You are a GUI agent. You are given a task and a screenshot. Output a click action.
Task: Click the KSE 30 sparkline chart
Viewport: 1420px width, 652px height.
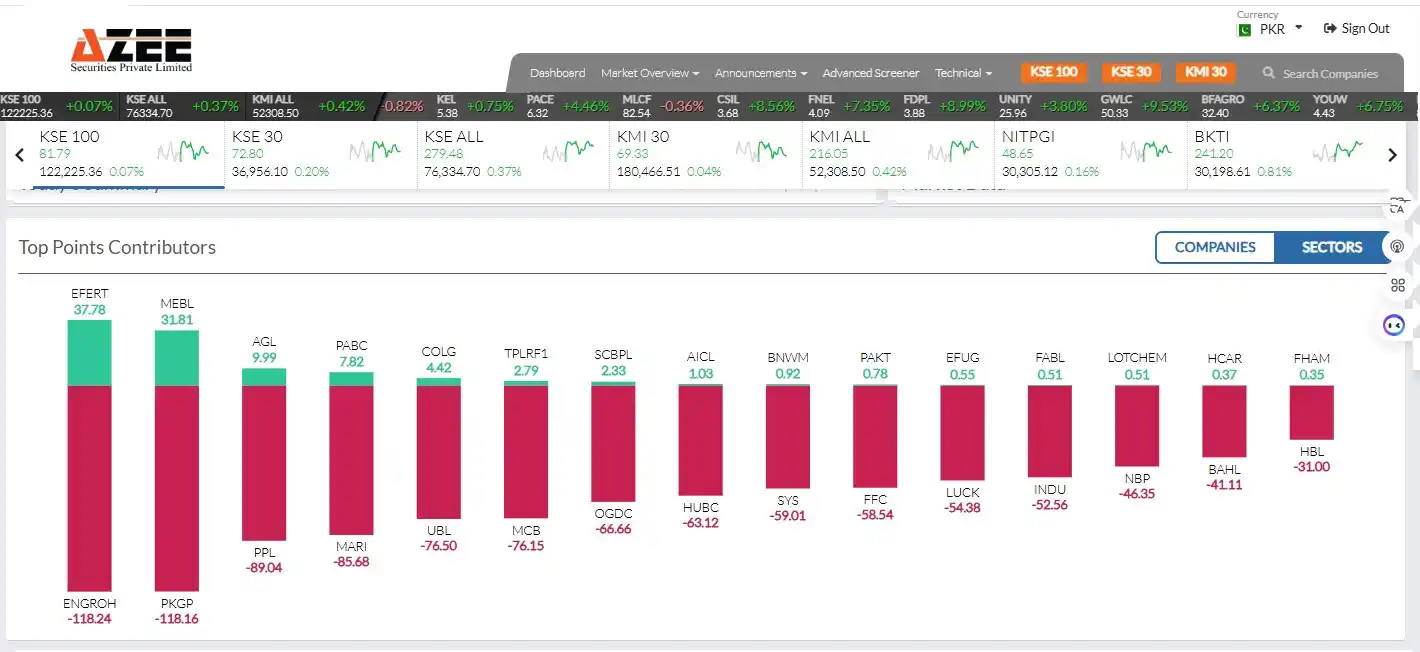(x=375, y=151)
